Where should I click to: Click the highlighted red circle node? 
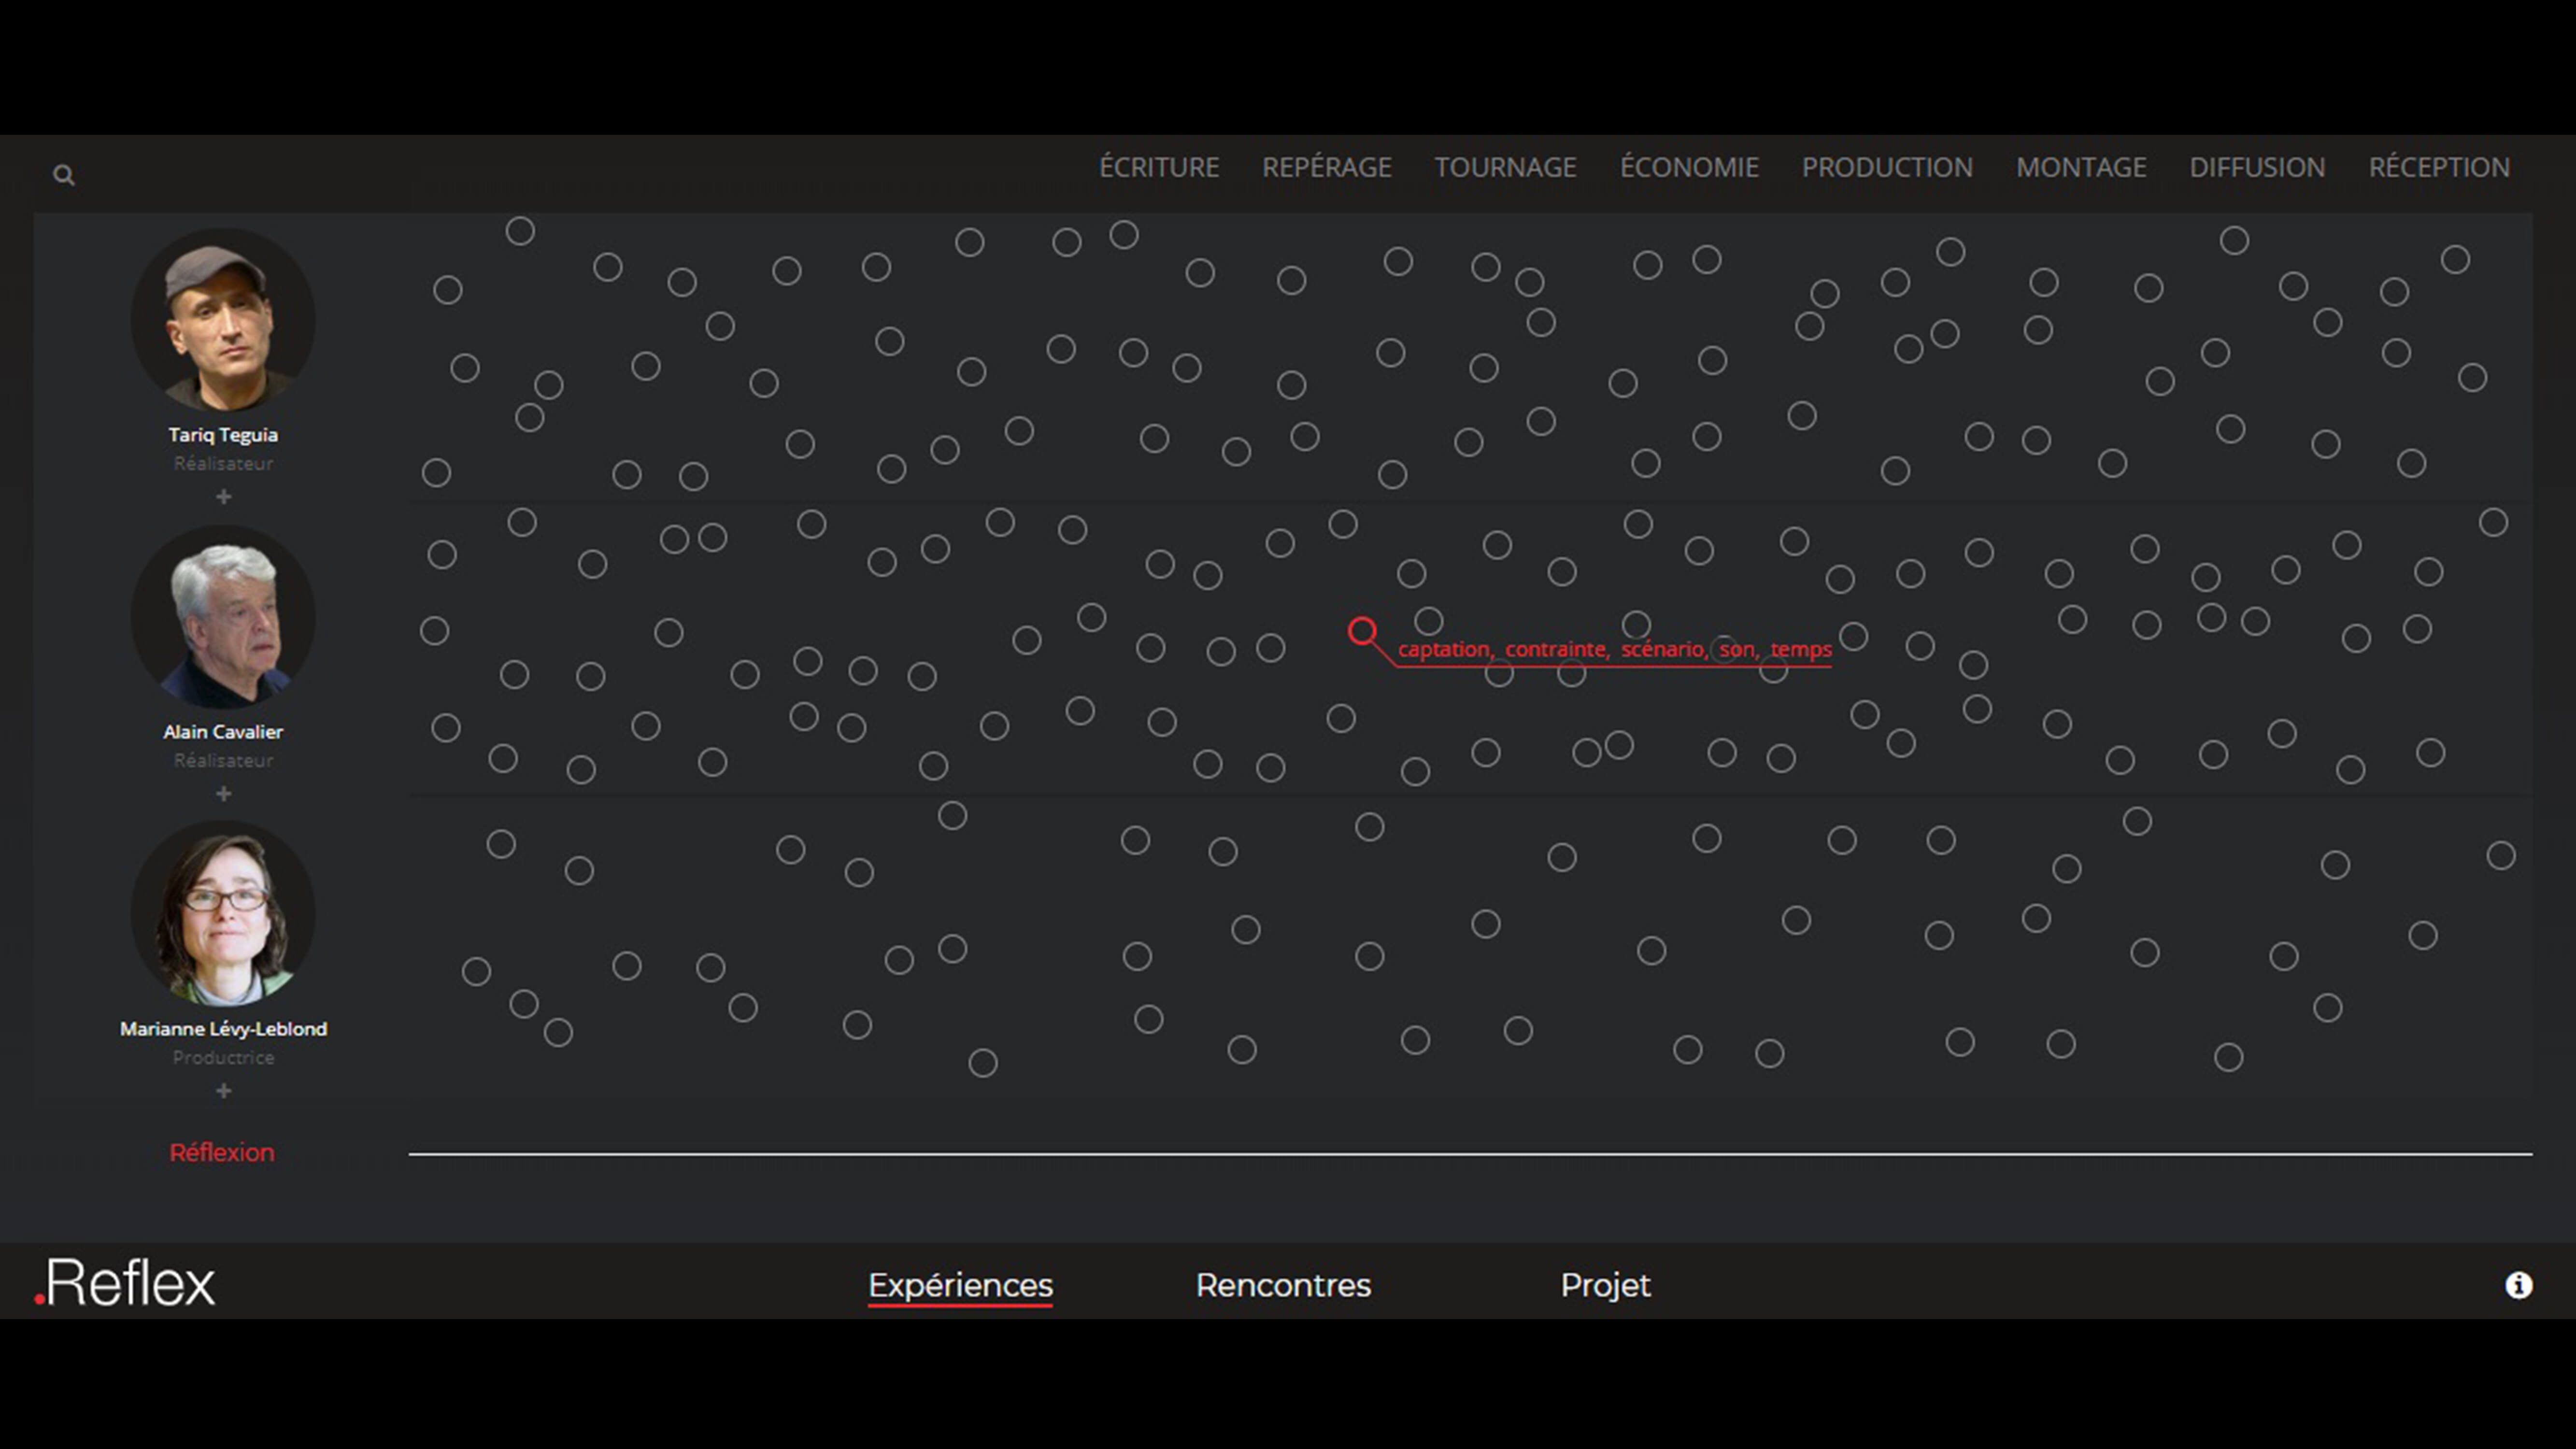[1362, 631]
